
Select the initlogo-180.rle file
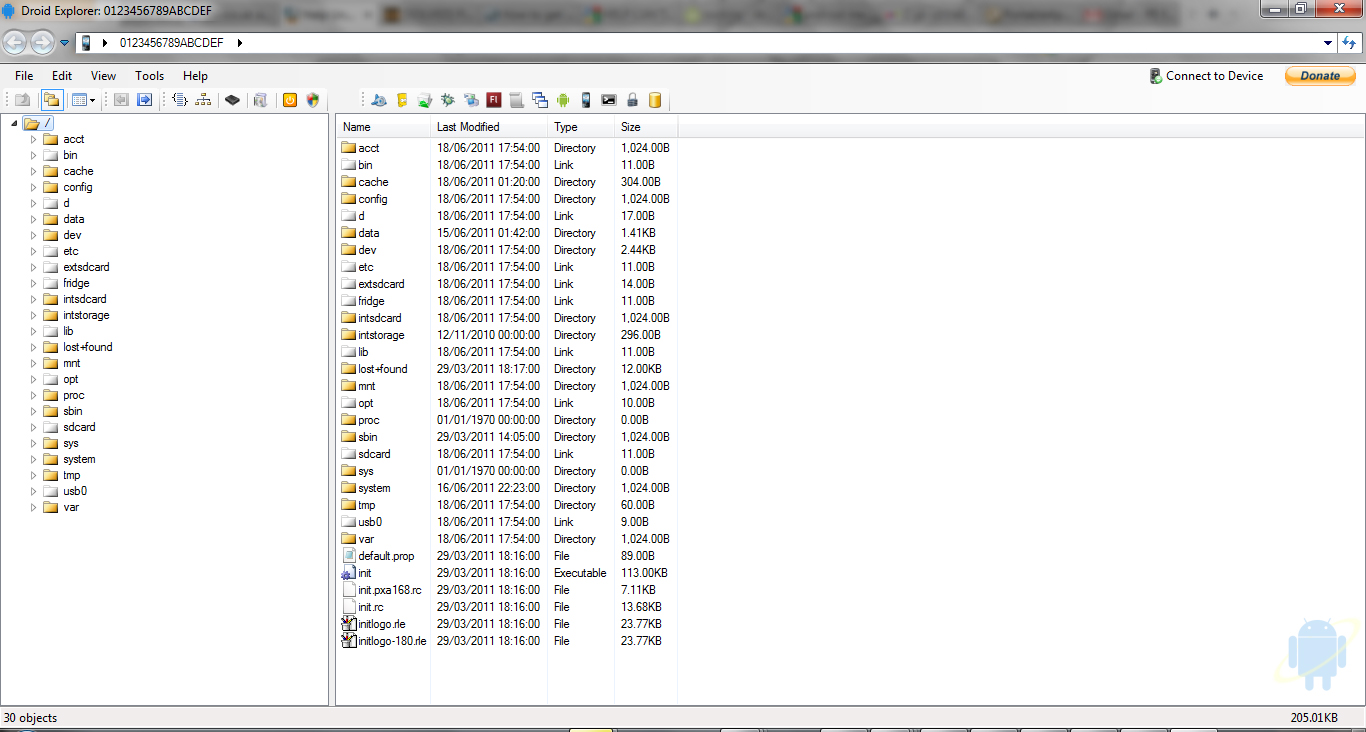pyautogui.click(x=392, y=641)
